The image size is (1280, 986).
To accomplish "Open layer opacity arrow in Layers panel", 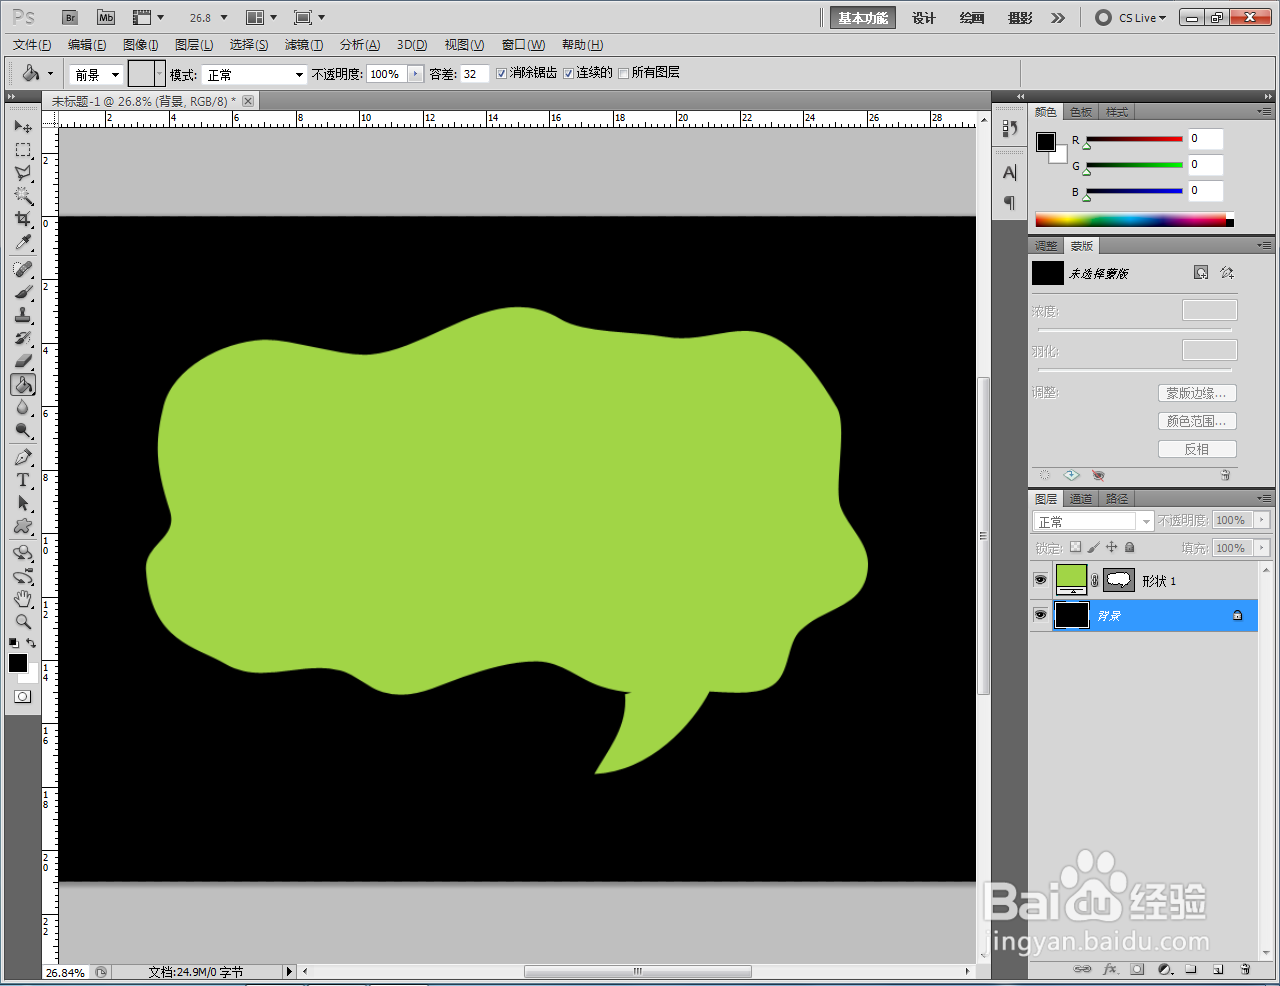I will coord(1261,520).
